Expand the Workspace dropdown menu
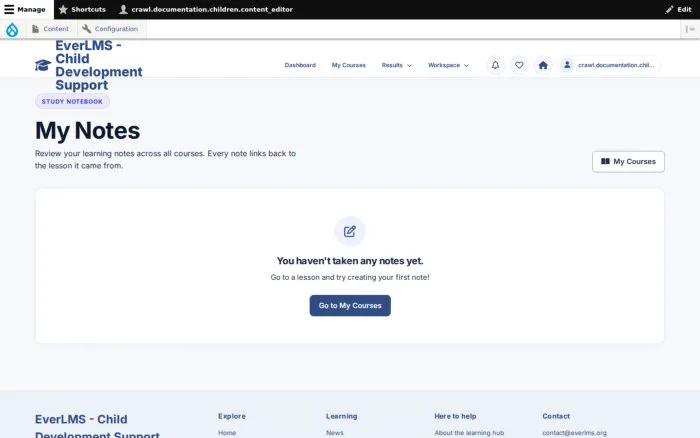This screenshot has height=438, width=700. (x=448, y=65)
